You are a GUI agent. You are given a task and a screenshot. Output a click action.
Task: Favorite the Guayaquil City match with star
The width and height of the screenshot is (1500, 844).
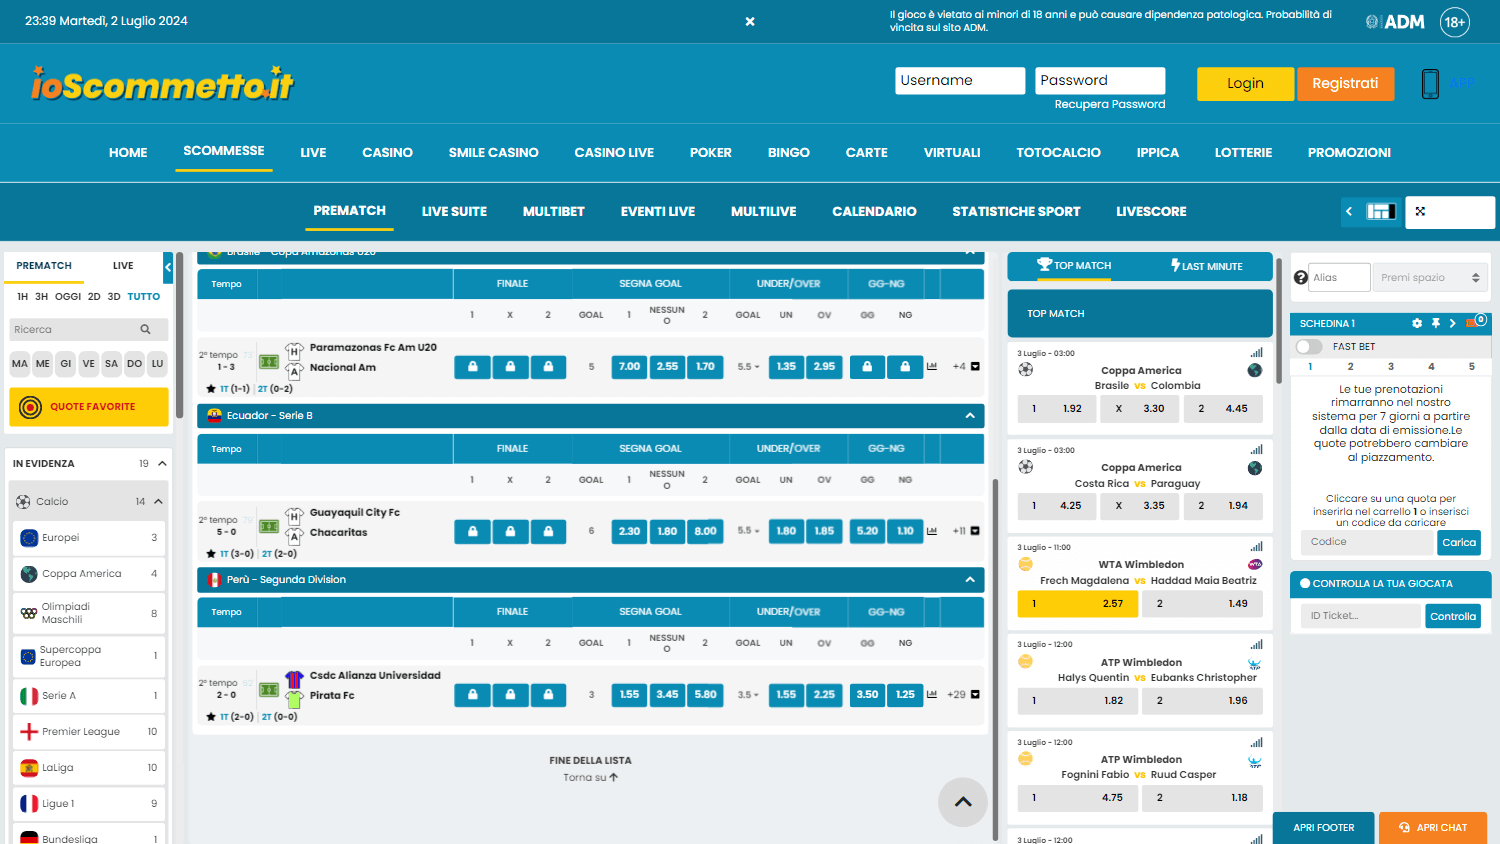click(x=210, y=553)
